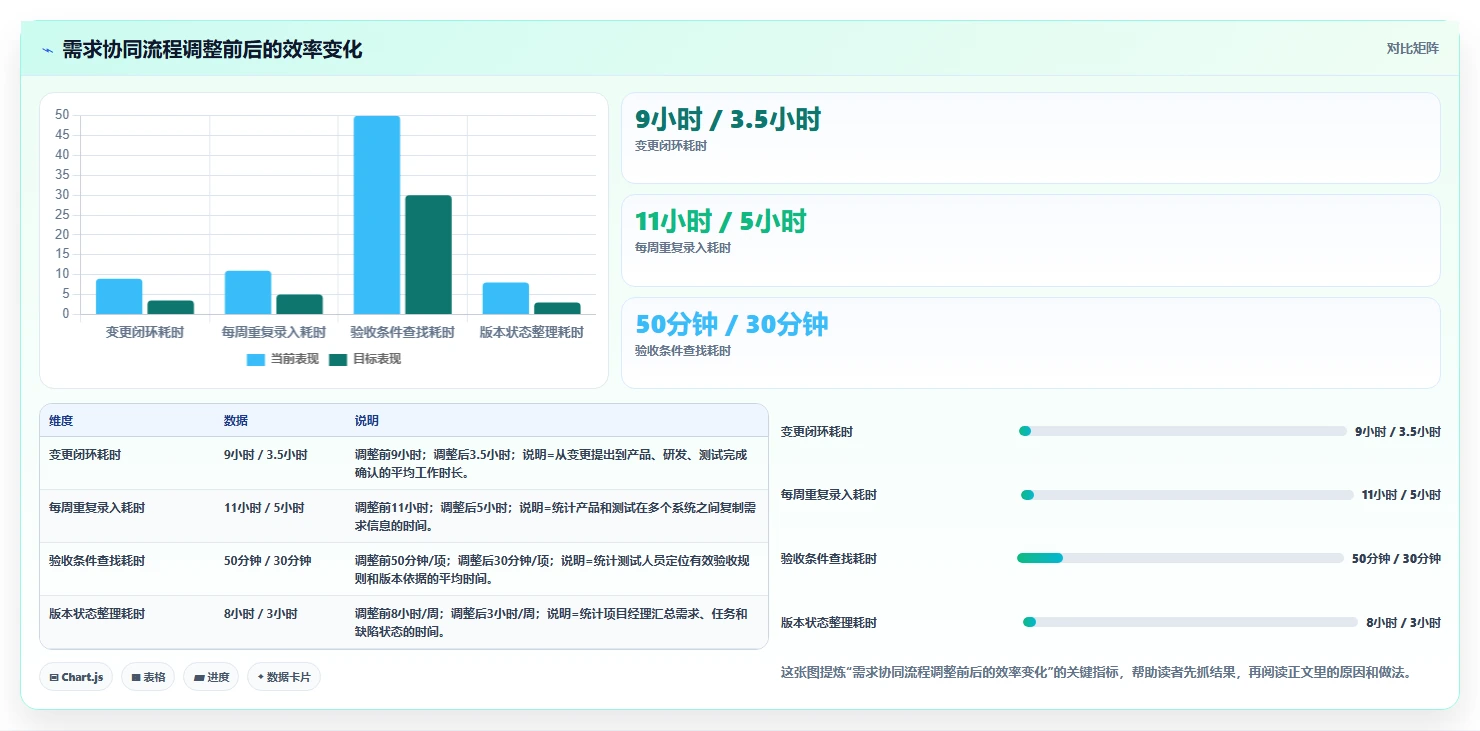
Task: Click the description starting 调整前11小时
Action: tap(555, 517)
